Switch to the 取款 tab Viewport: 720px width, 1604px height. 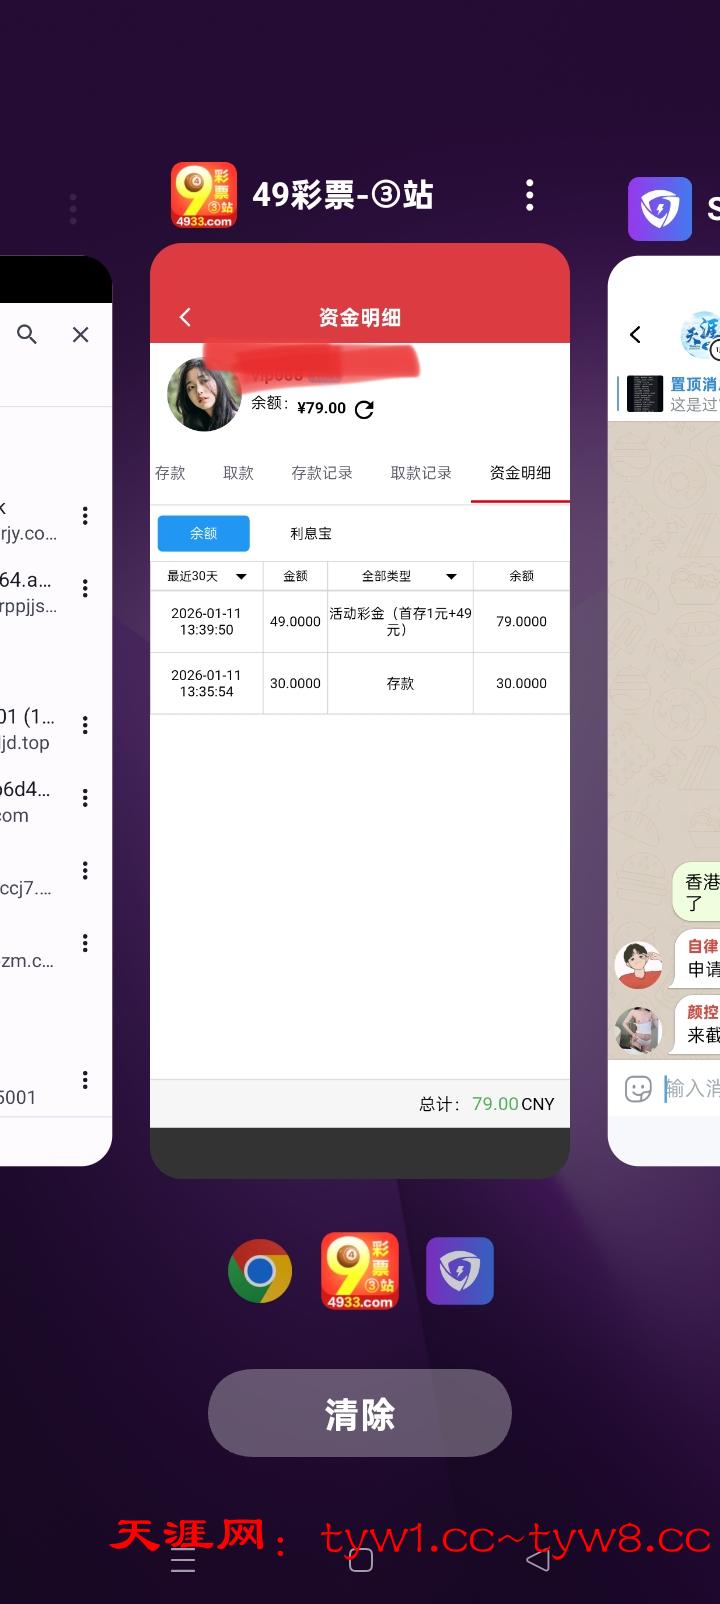coord(238,473)
